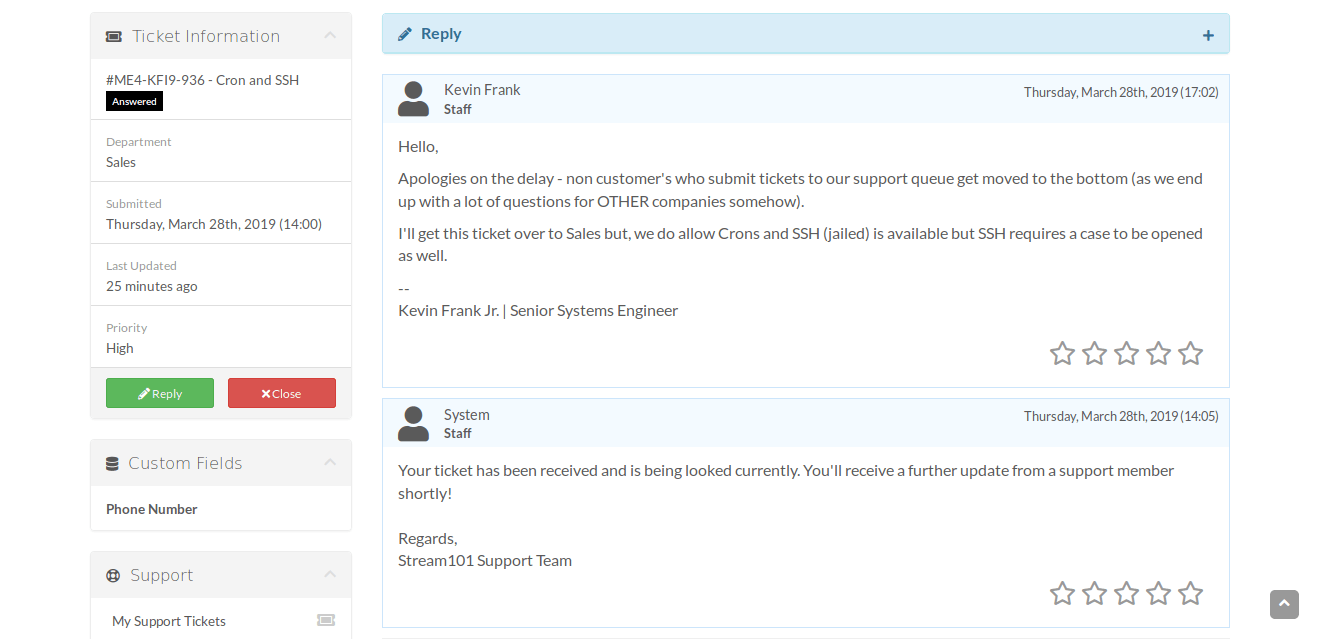Screen dimensions: 1319x639
Task: Click the Reply heading in the blue bar
Action: coord(441,34)
